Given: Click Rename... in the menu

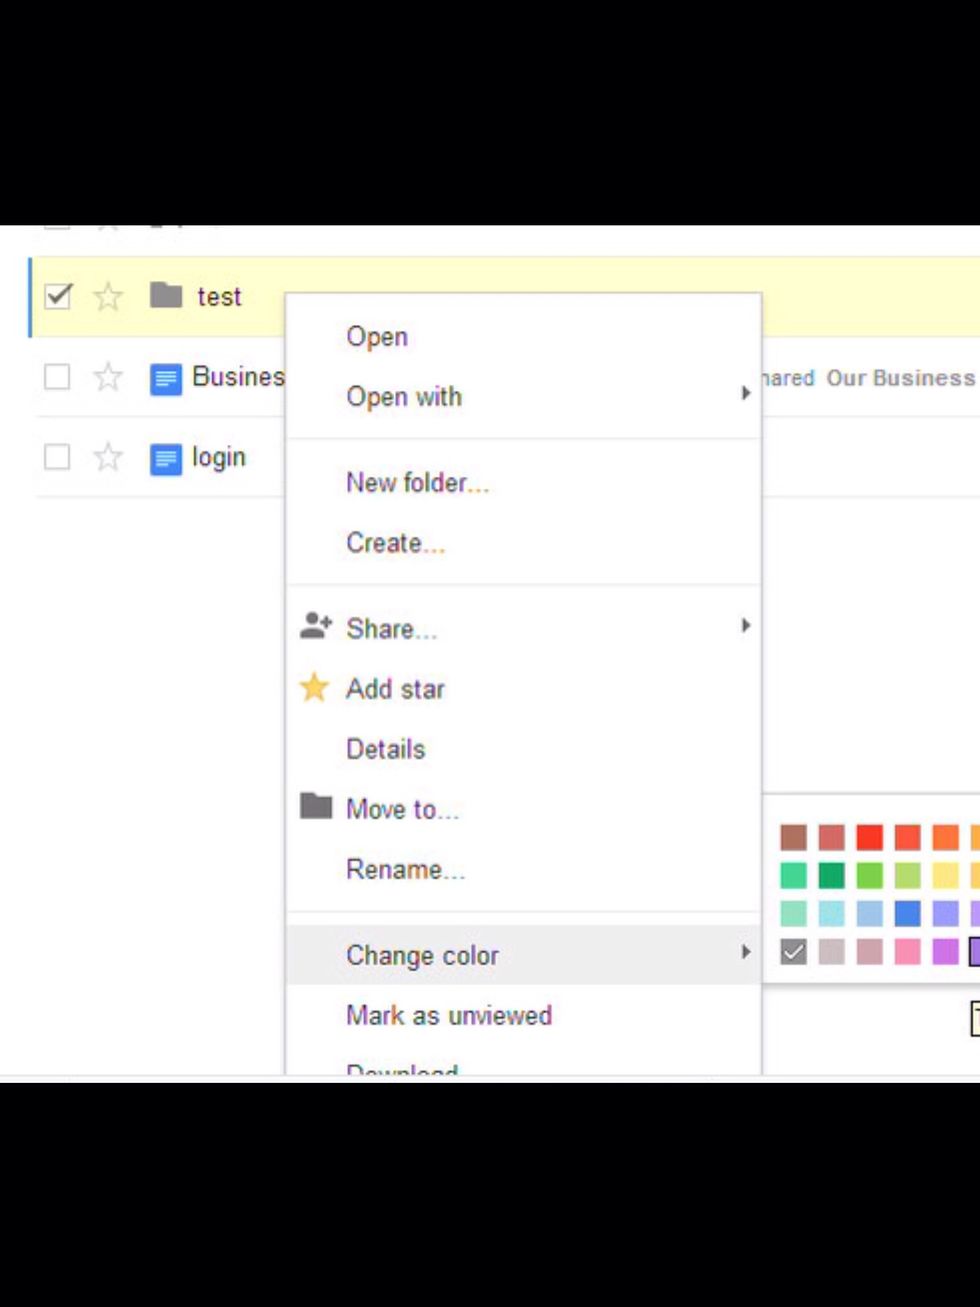Looking at the screenshot, I should (405, 869).
